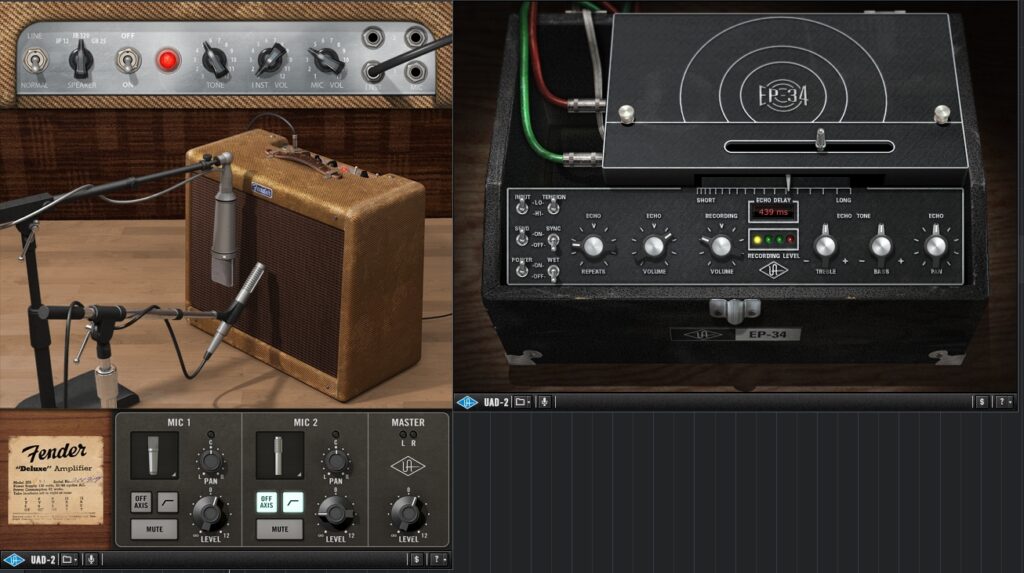1024x573 pixels.
Task: Click the Echo Pan knob
Action: pos(936,246)
